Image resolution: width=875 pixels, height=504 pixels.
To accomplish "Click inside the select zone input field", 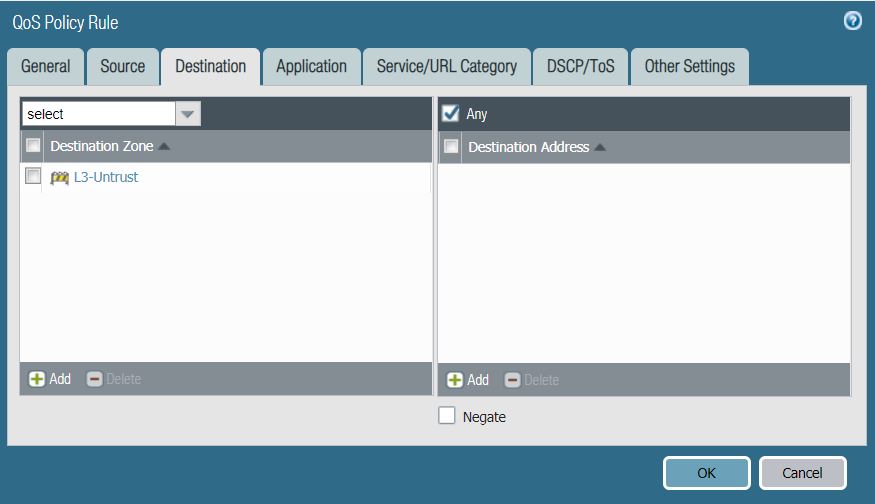I will click(99, 114).
